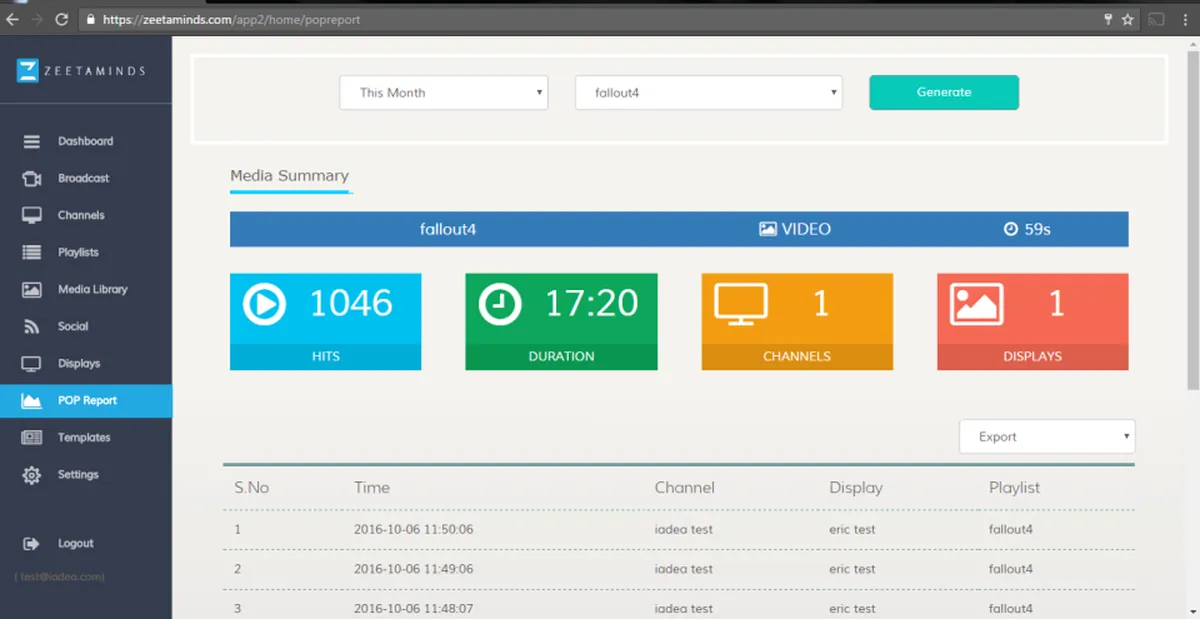Click the 1046 hits value
Viewport: 1200px width, 619px height.
point(351,304)
